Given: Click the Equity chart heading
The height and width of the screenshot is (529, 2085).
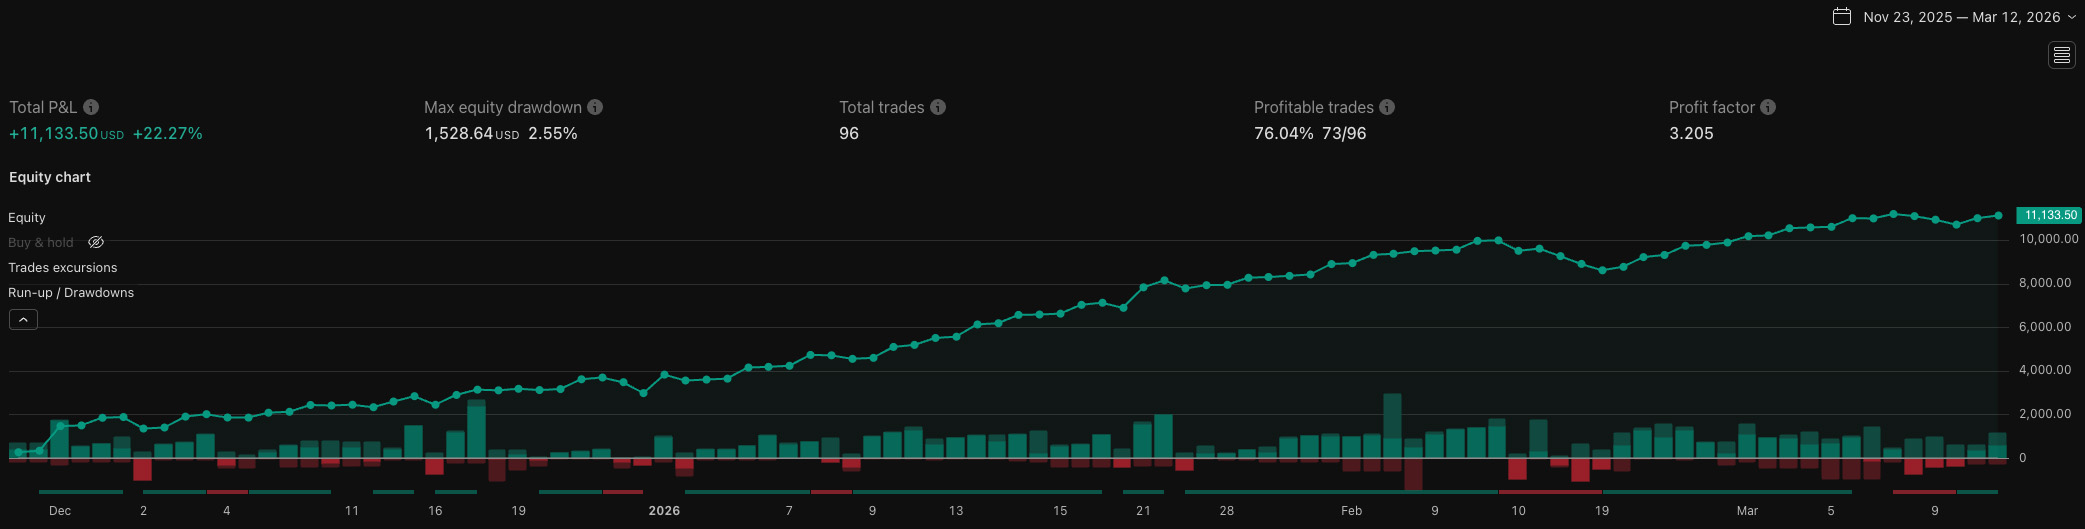Looking at the screenshot, I should 50,177.
